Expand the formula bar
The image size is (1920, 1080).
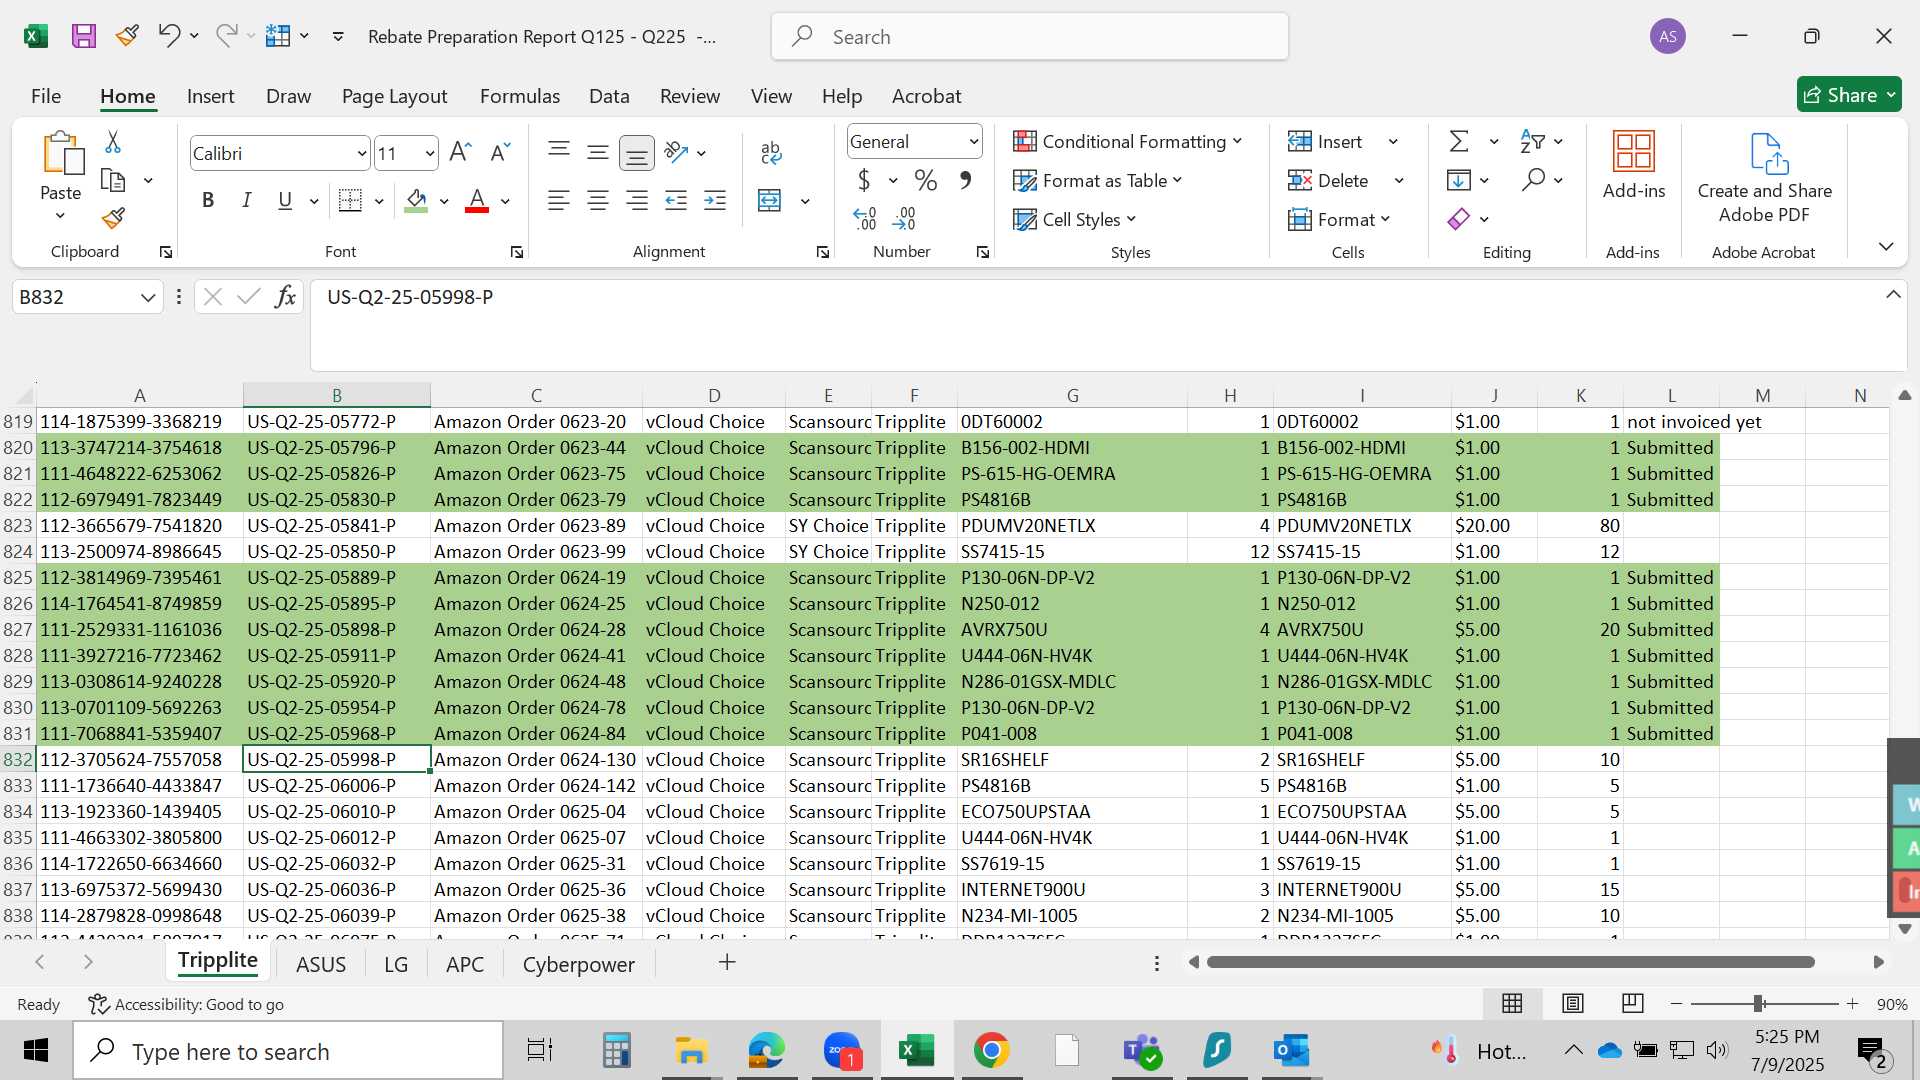[x=1893, y=295]
